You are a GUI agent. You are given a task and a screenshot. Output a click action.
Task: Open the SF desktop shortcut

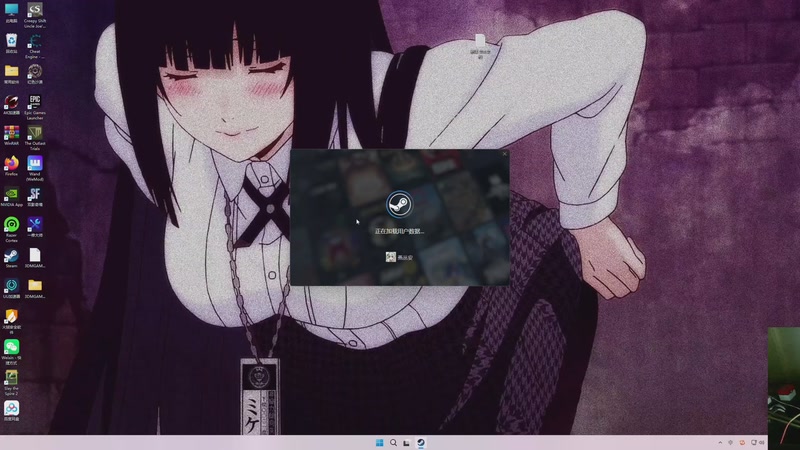coord(35,196)
